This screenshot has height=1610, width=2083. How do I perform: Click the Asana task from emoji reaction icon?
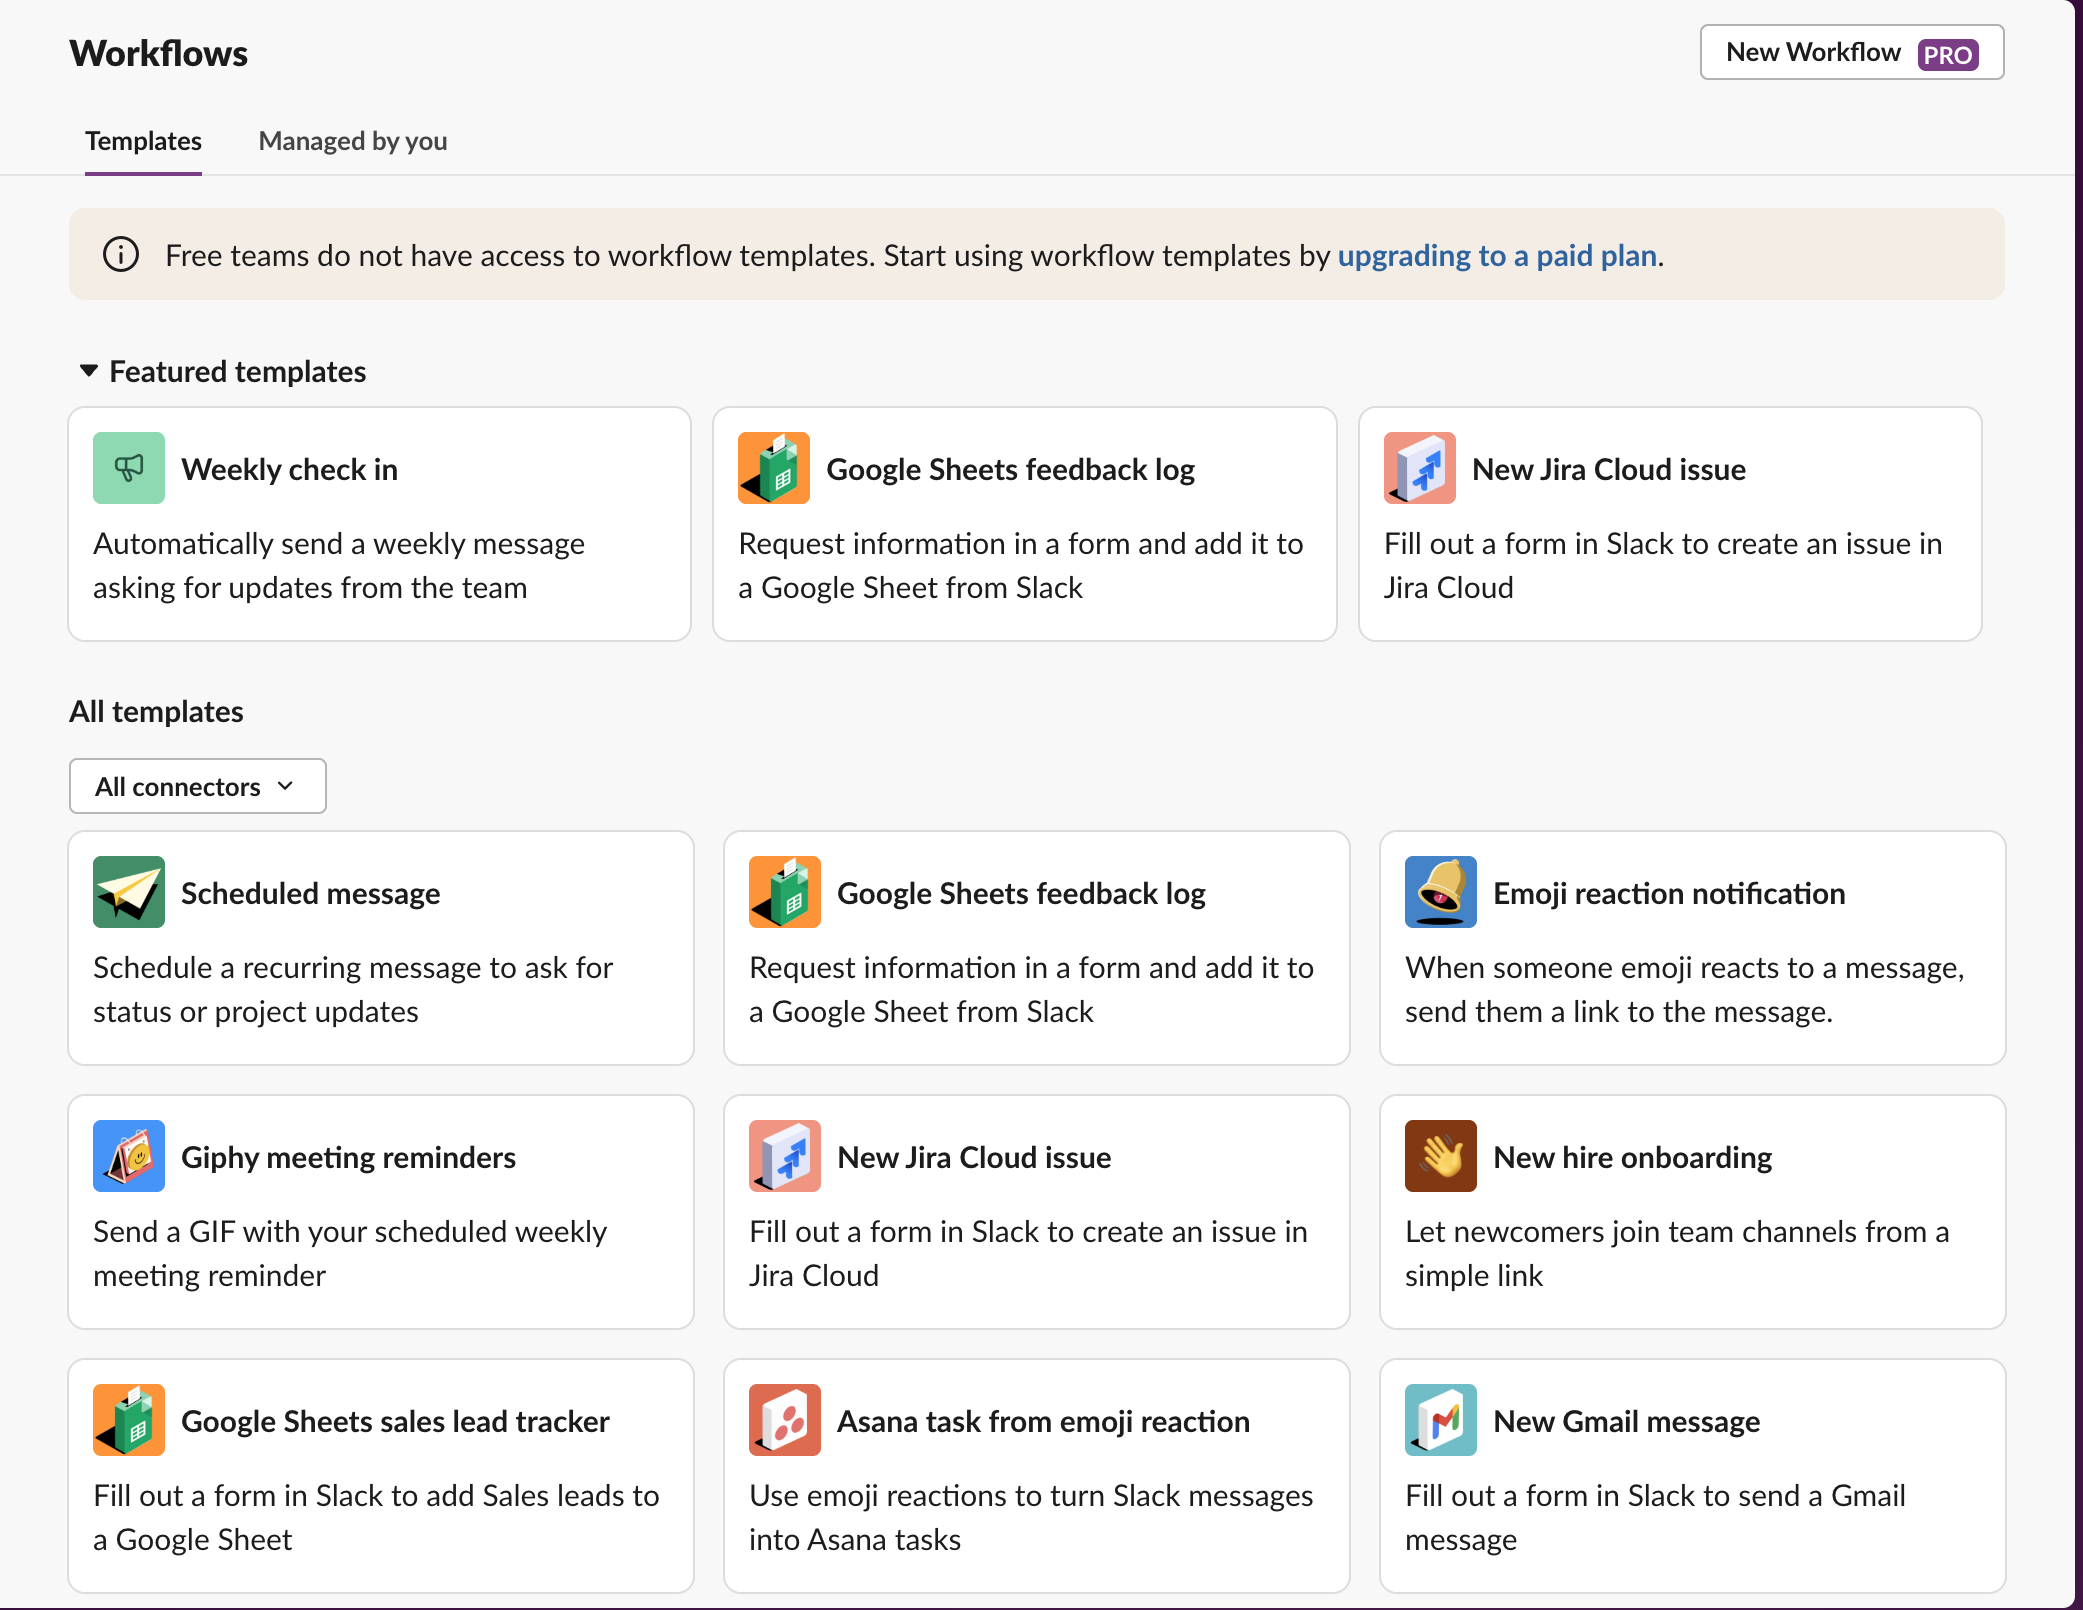click(785, 1420)
